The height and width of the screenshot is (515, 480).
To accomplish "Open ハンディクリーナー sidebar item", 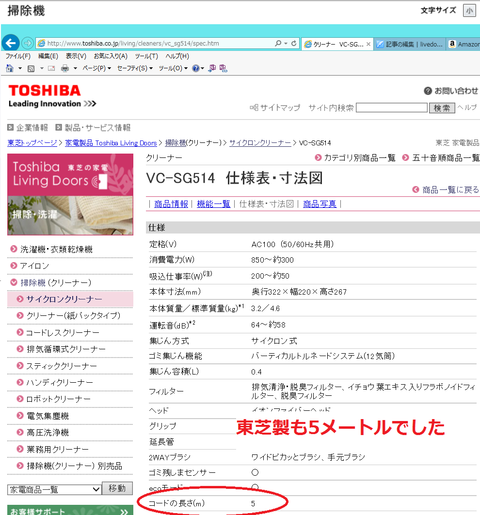I will point(60,382).
